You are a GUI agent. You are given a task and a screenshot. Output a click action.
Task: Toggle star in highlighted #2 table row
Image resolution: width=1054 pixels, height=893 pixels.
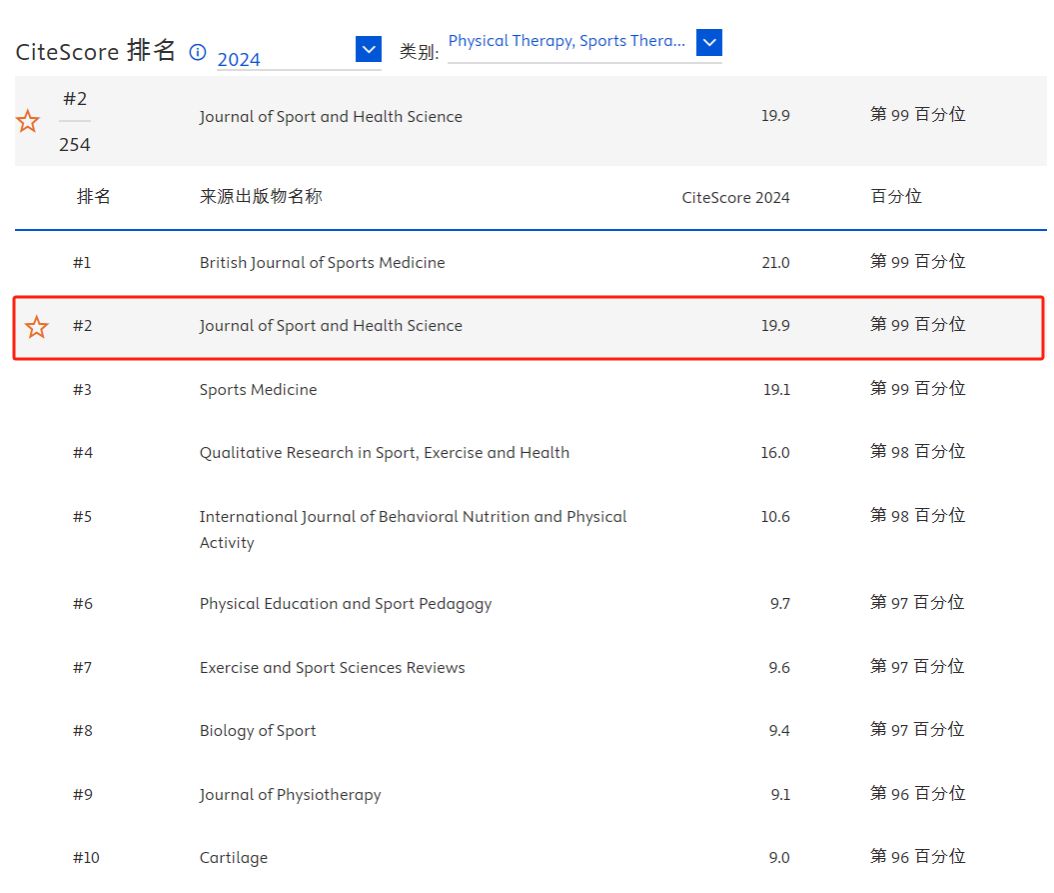tap(37, 327)
